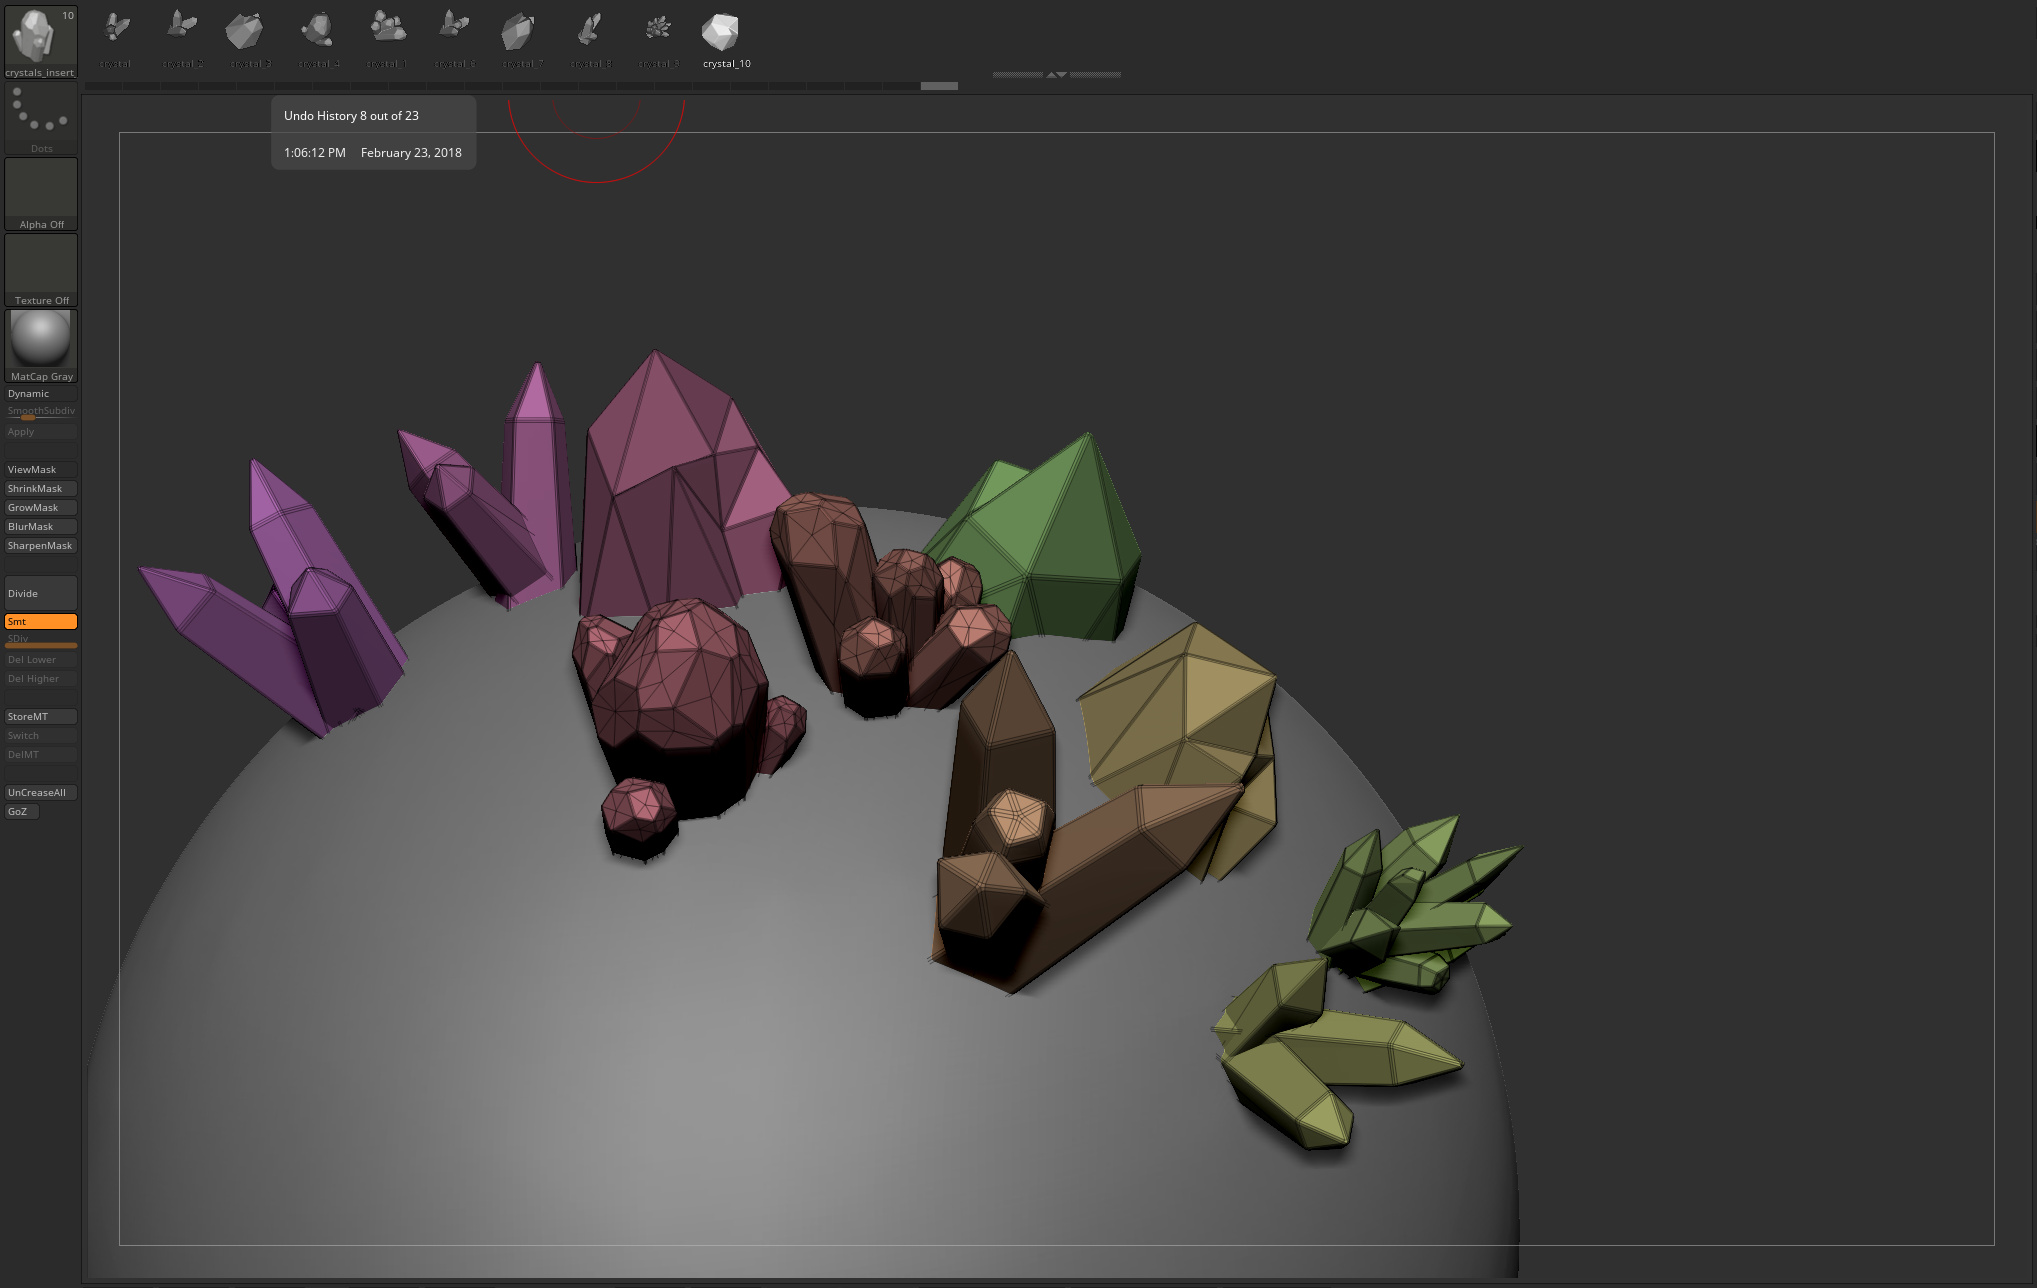Image resolution: width=2037 pixels, height=1288 pixels.
Task: Open the MatCap Gray material picker
Action: coord(41,345)
